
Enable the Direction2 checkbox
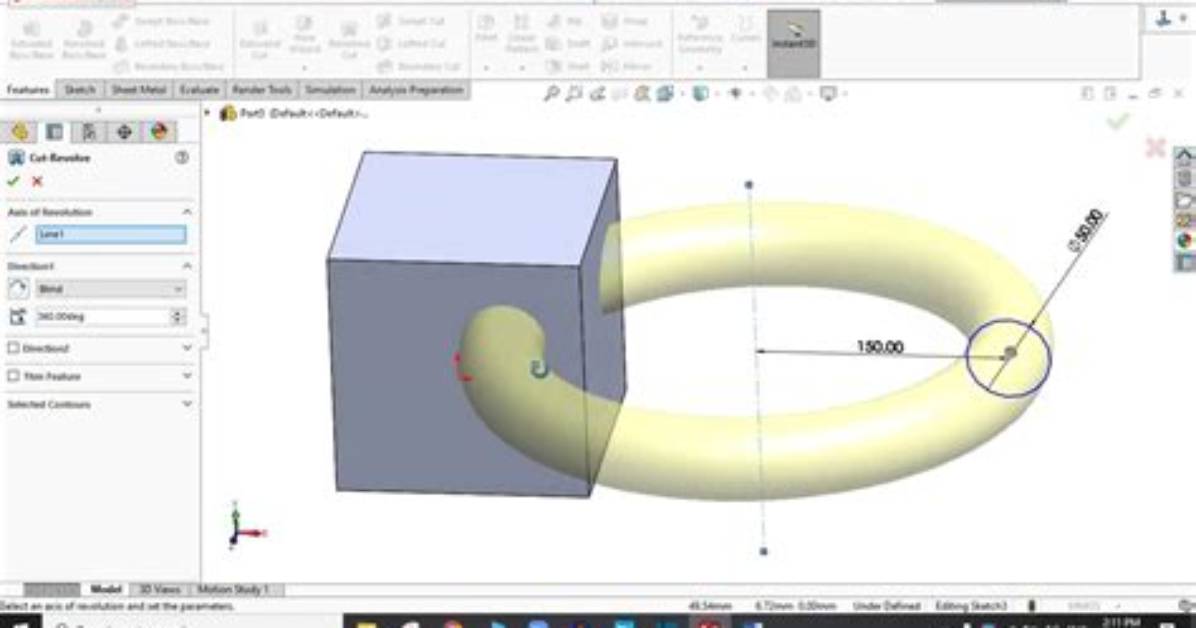coord(13,348)
